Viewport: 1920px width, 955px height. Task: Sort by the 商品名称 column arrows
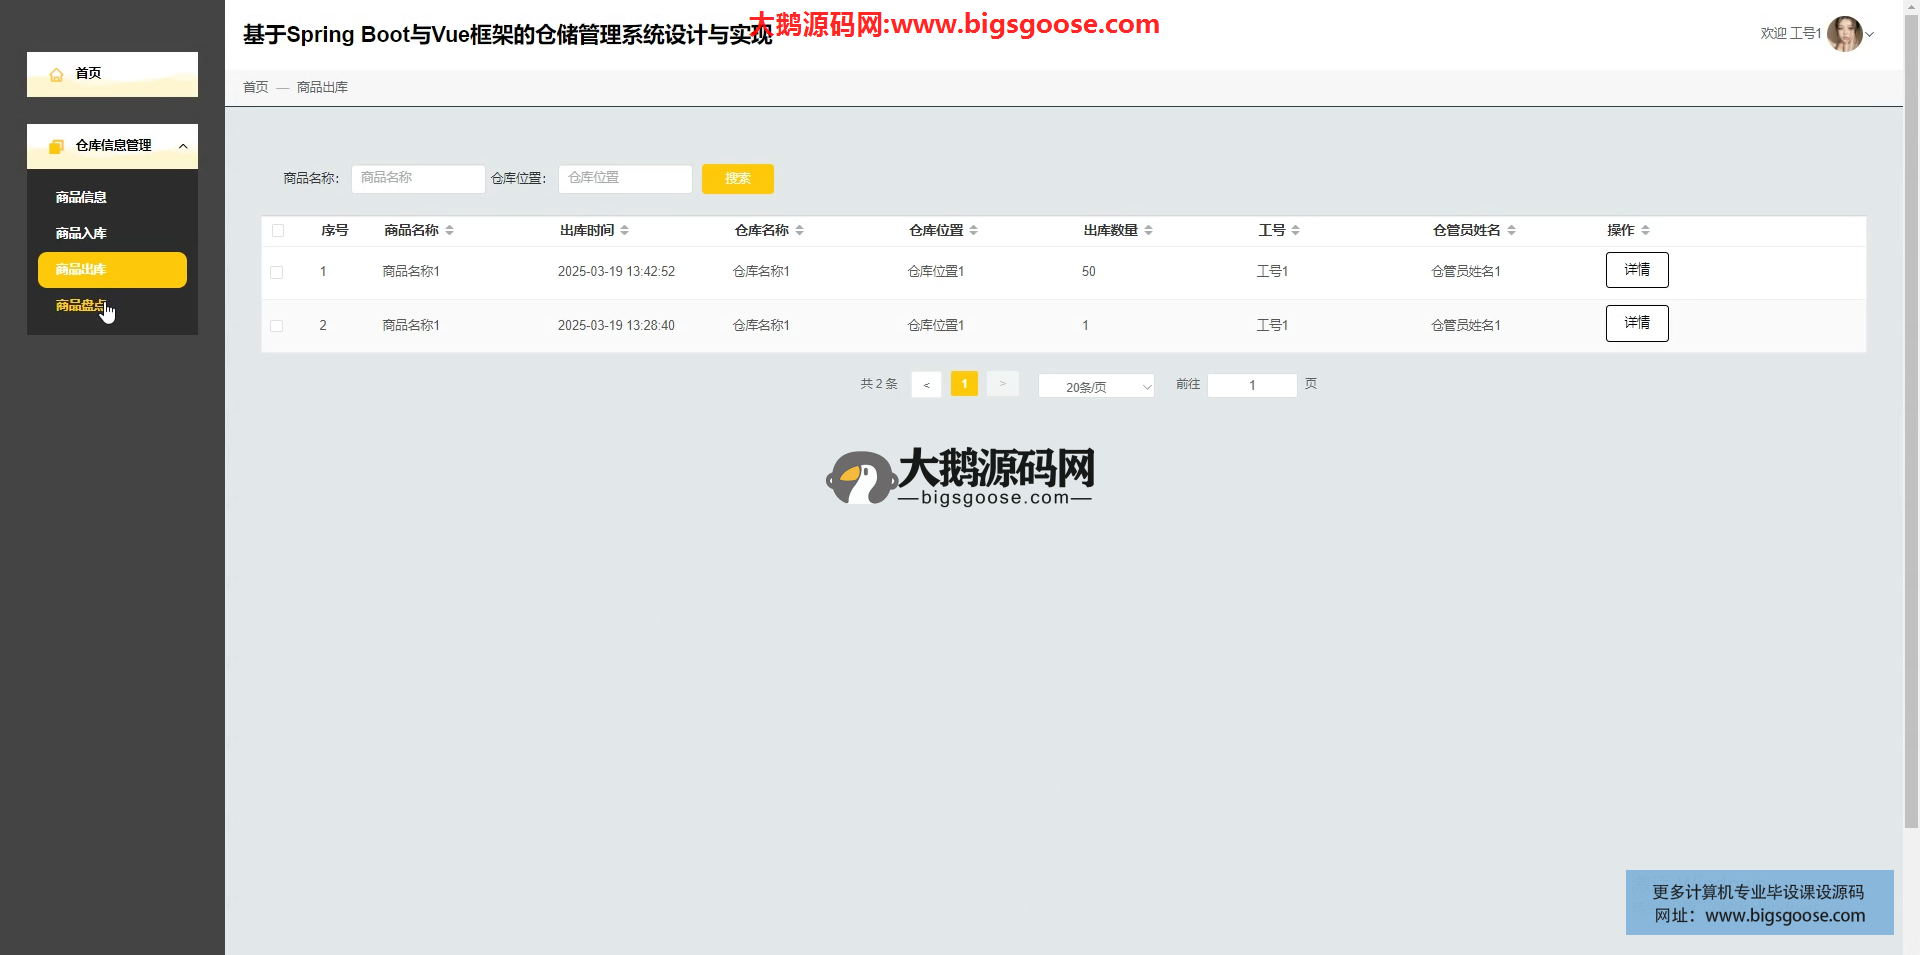point(449,231)
